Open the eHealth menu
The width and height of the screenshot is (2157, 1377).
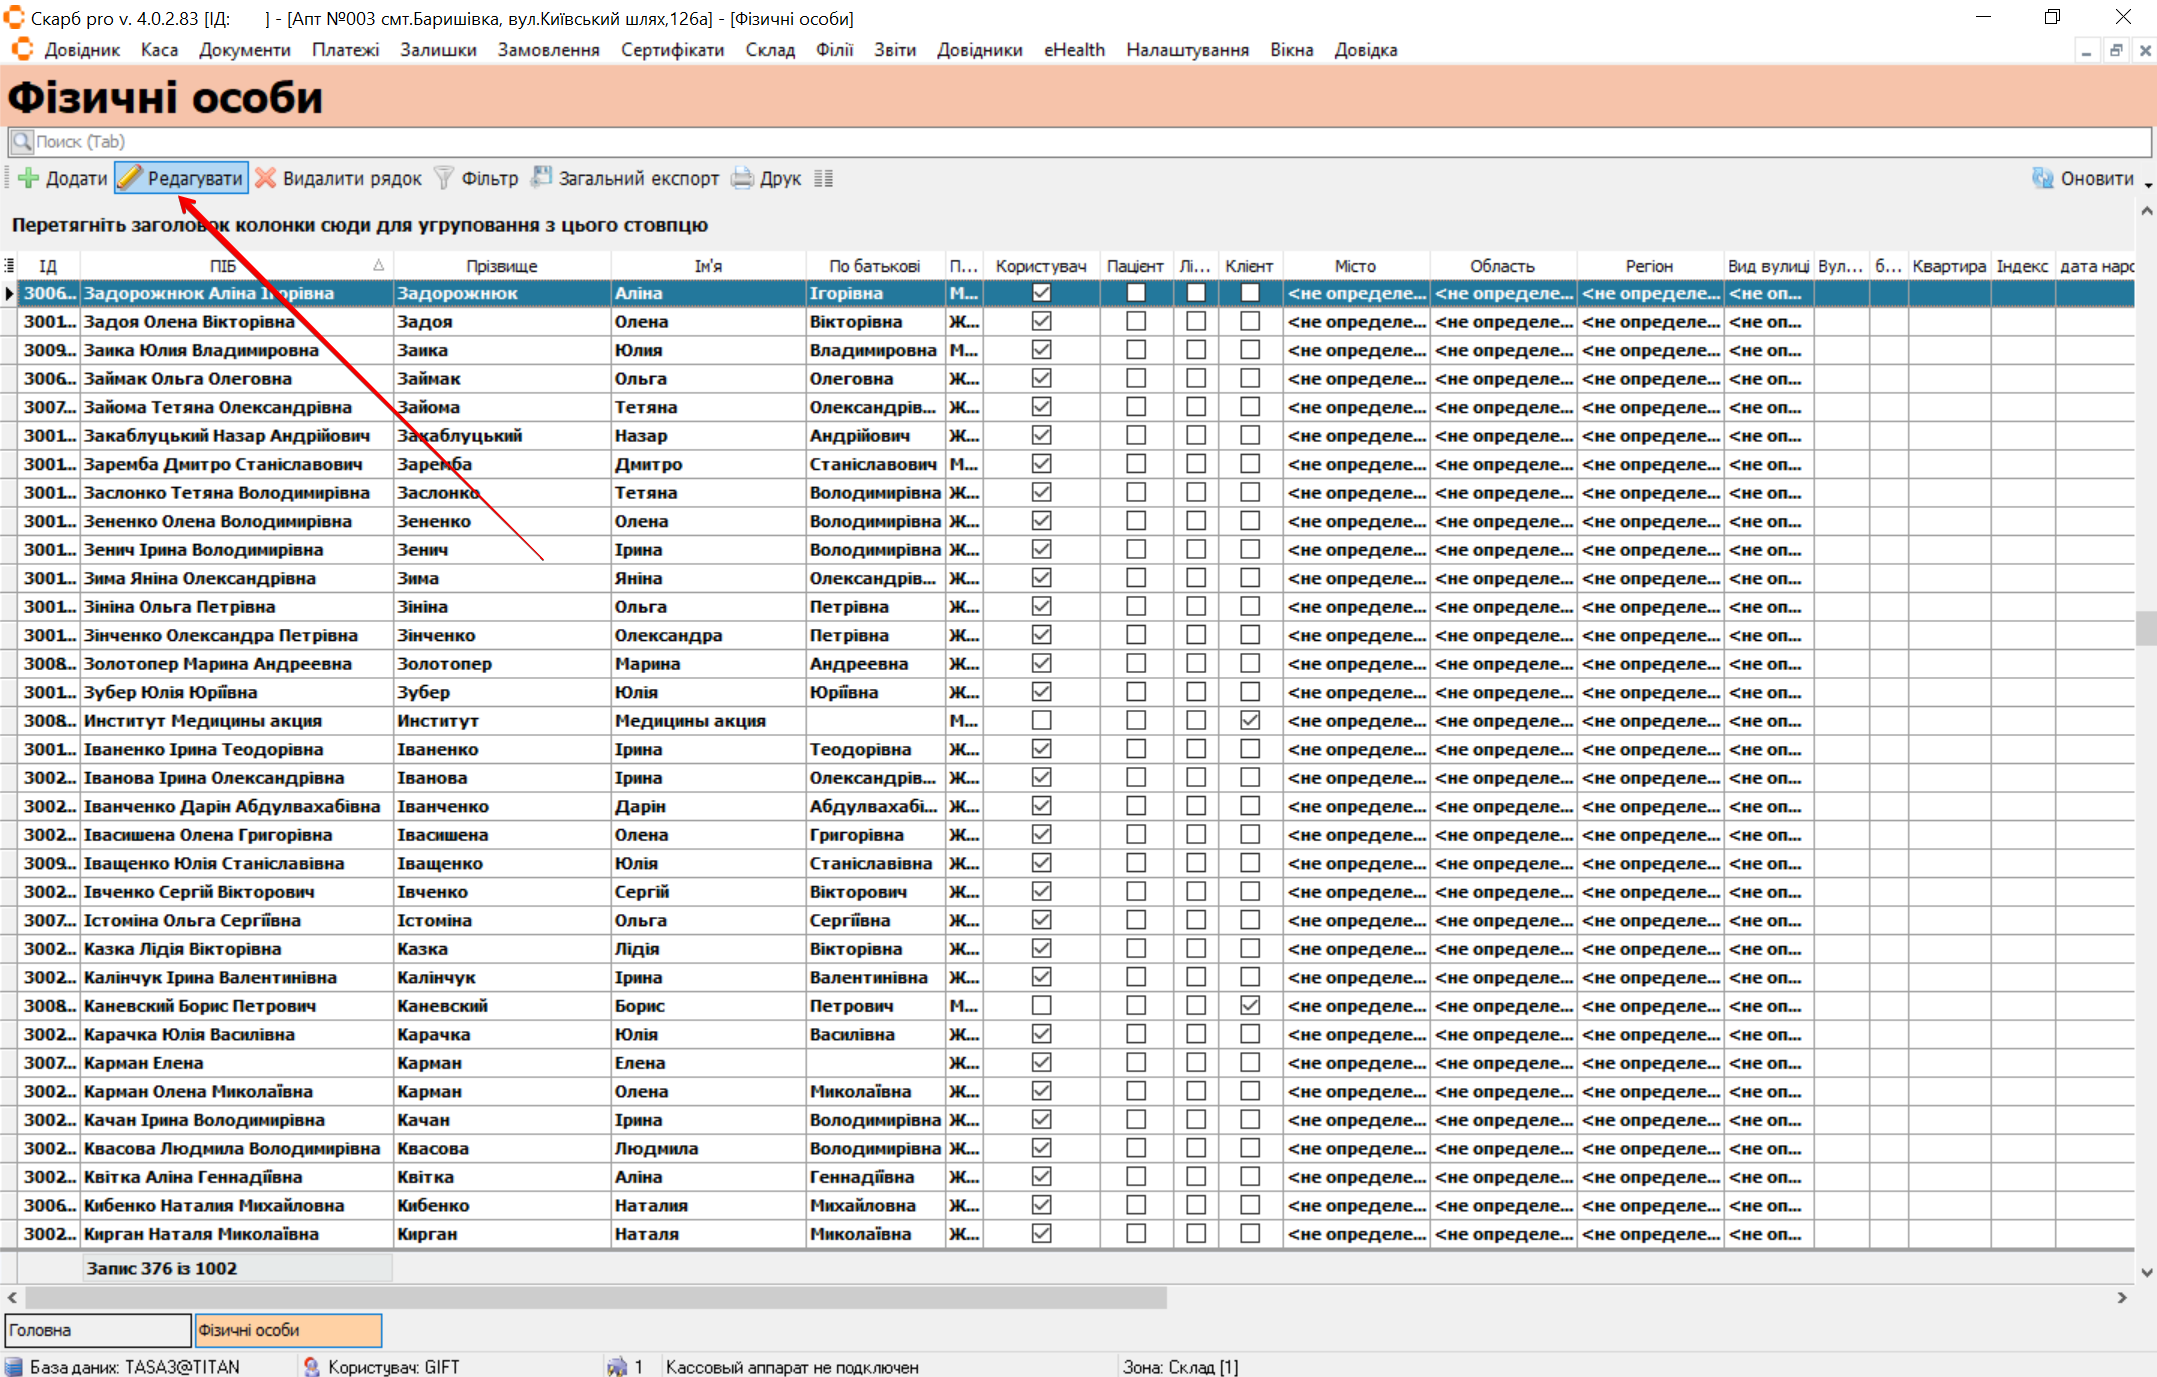[x=1074, y=50]
